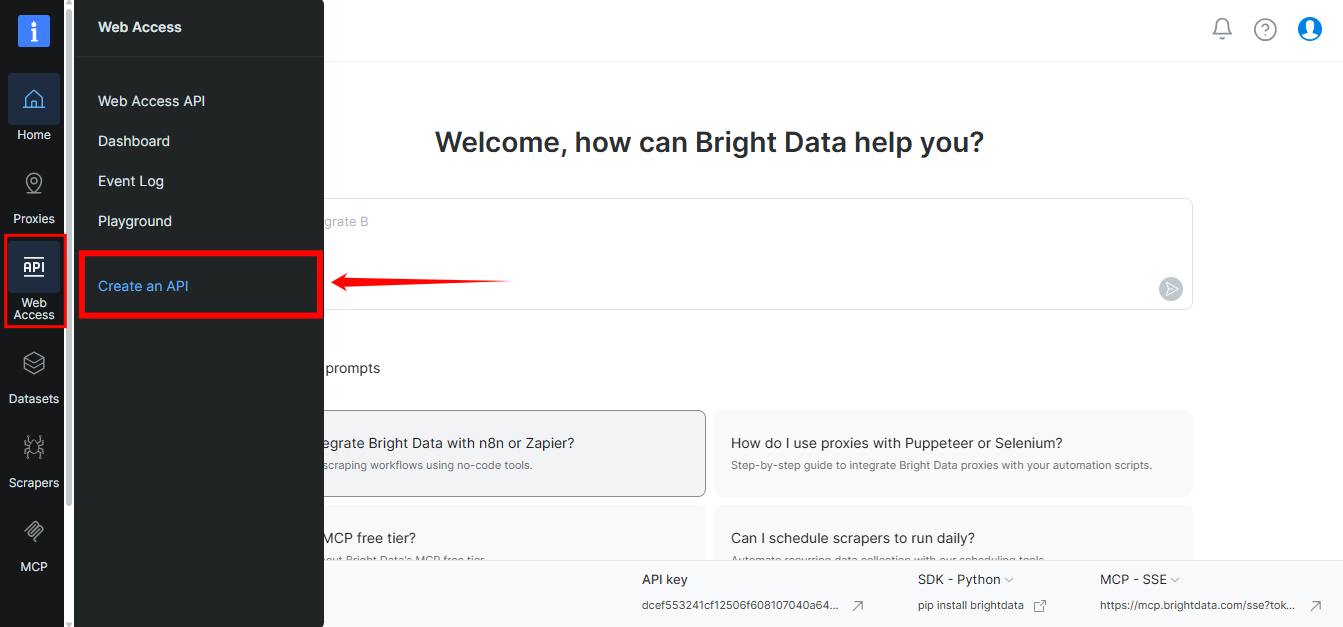Open the Playground menu item
The image size is (1343, 627).
tap(134, 221)
